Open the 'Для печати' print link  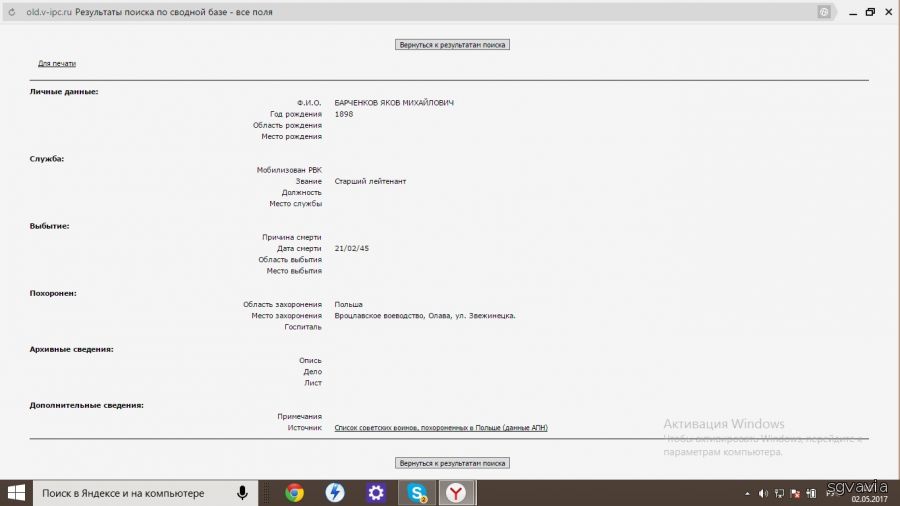57,64
